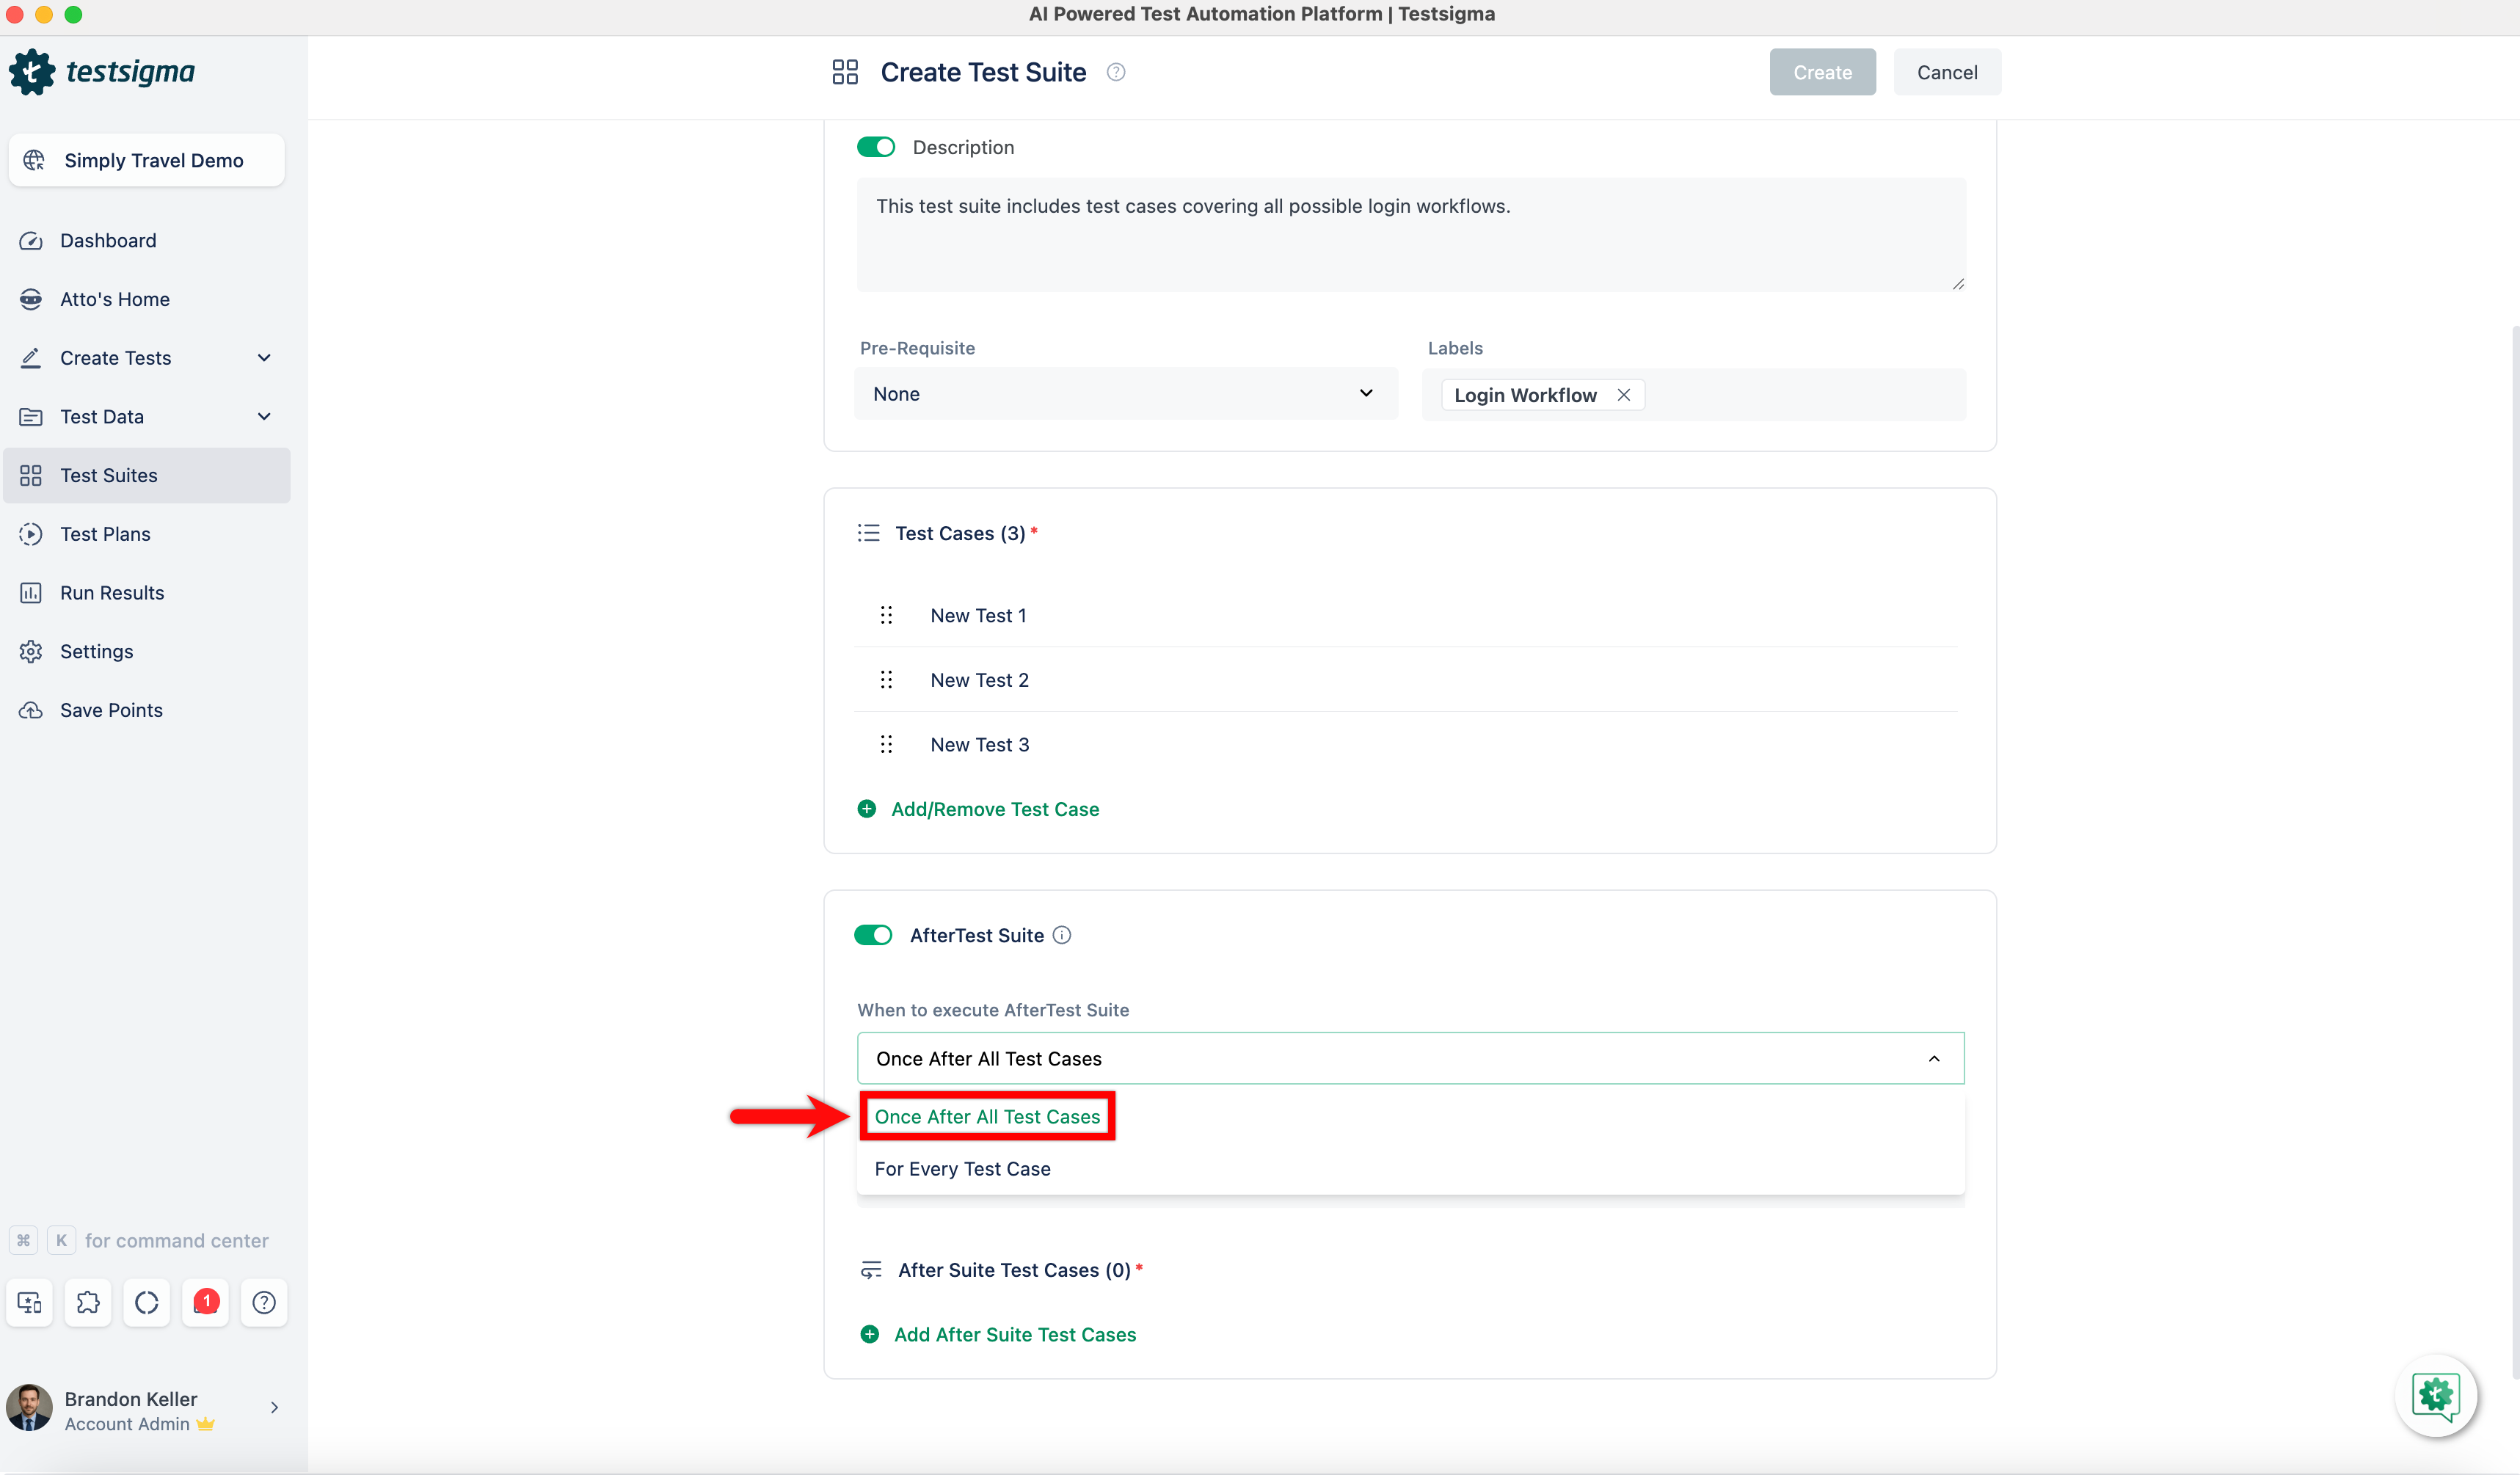Click Add/Remove Test Case link
This screenshot has width=2520, height=1475.
pyautogui.click(x=994, y=809)
